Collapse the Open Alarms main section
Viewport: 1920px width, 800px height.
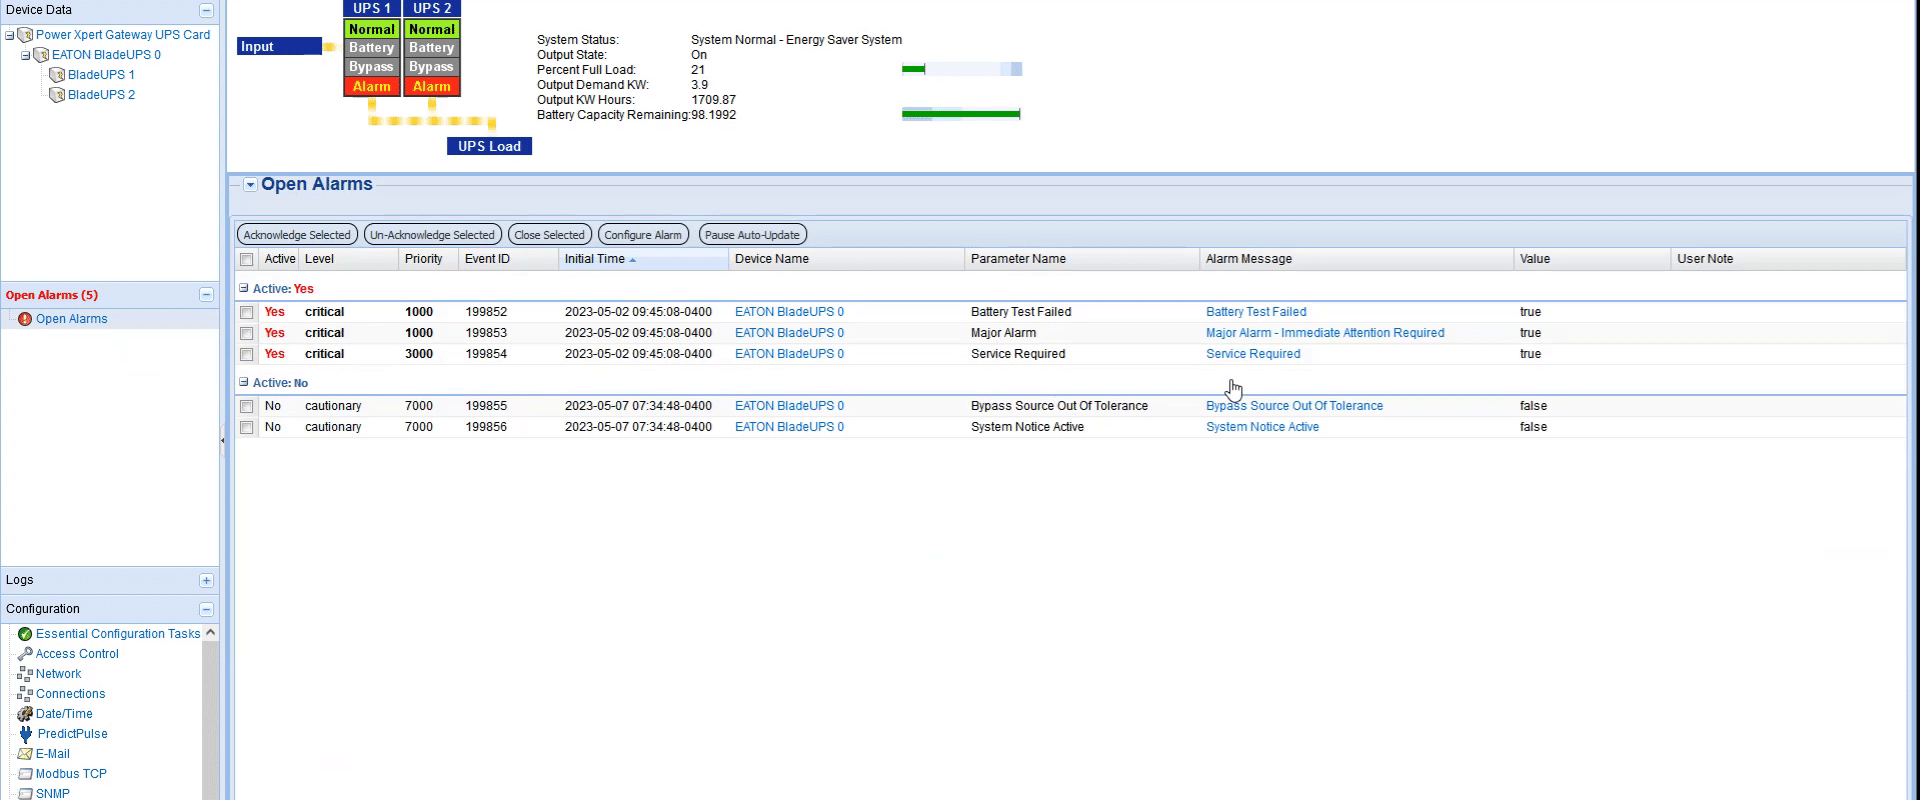click(251, 185)
